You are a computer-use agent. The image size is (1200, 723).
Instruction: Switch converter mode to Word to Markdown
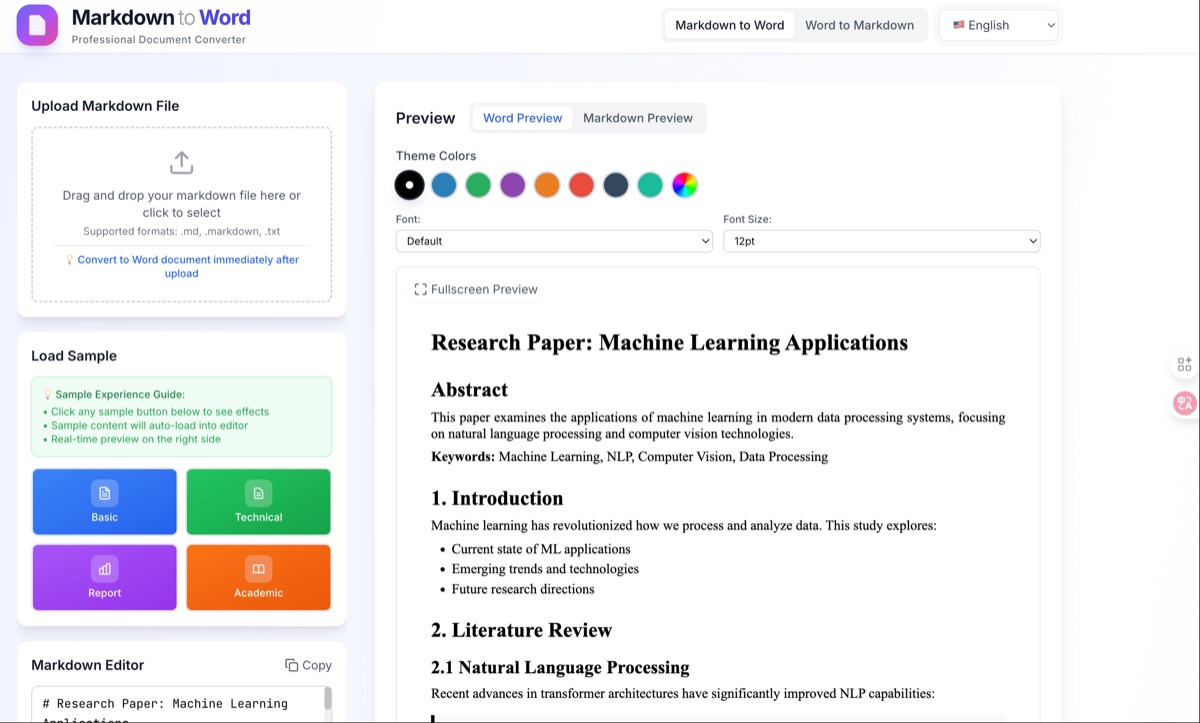tap(860, 24)
